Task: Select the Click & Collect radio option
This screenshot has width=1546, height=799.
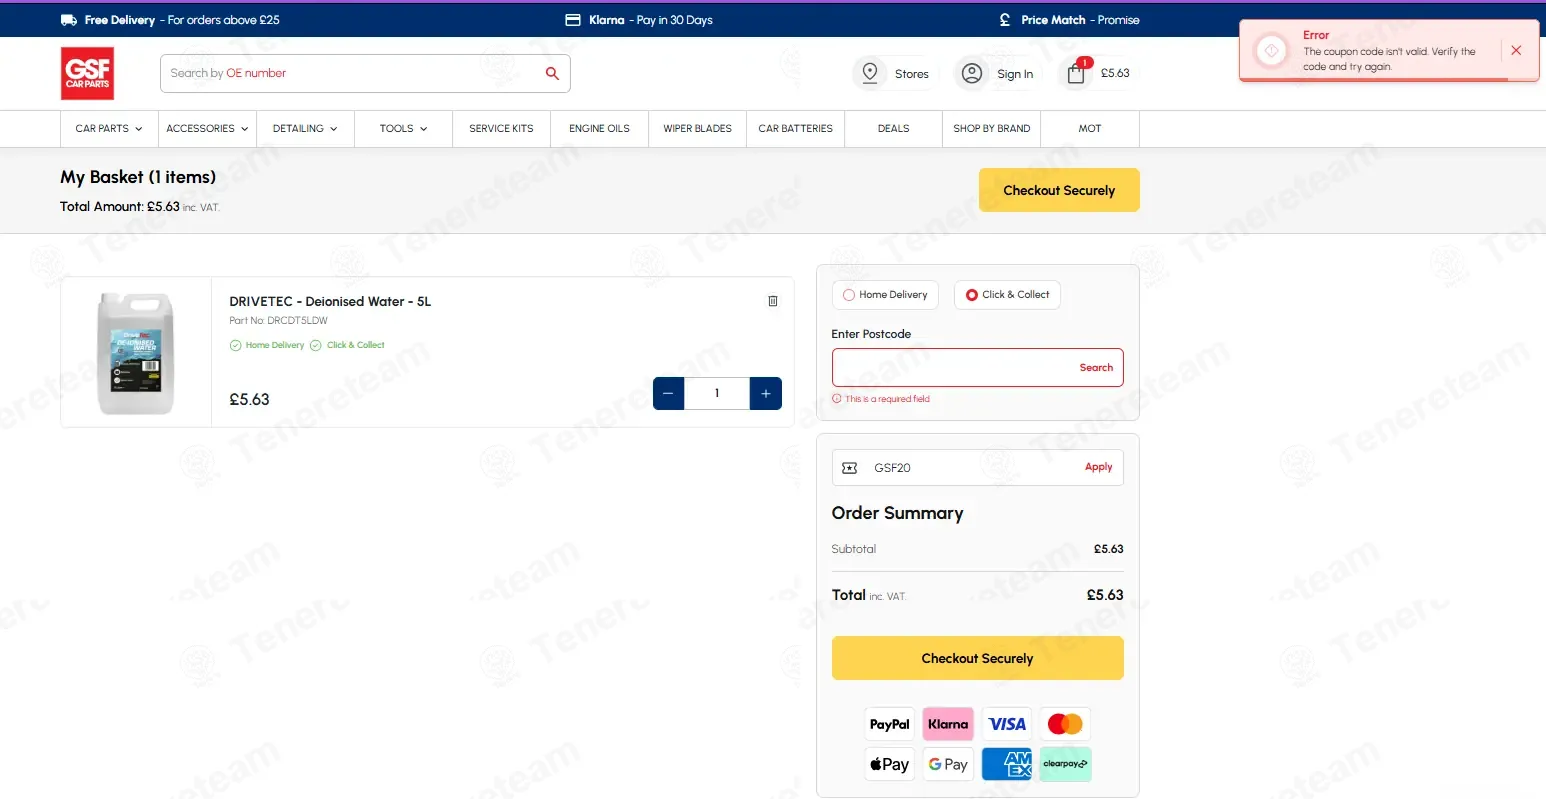Action: point(972,295)
